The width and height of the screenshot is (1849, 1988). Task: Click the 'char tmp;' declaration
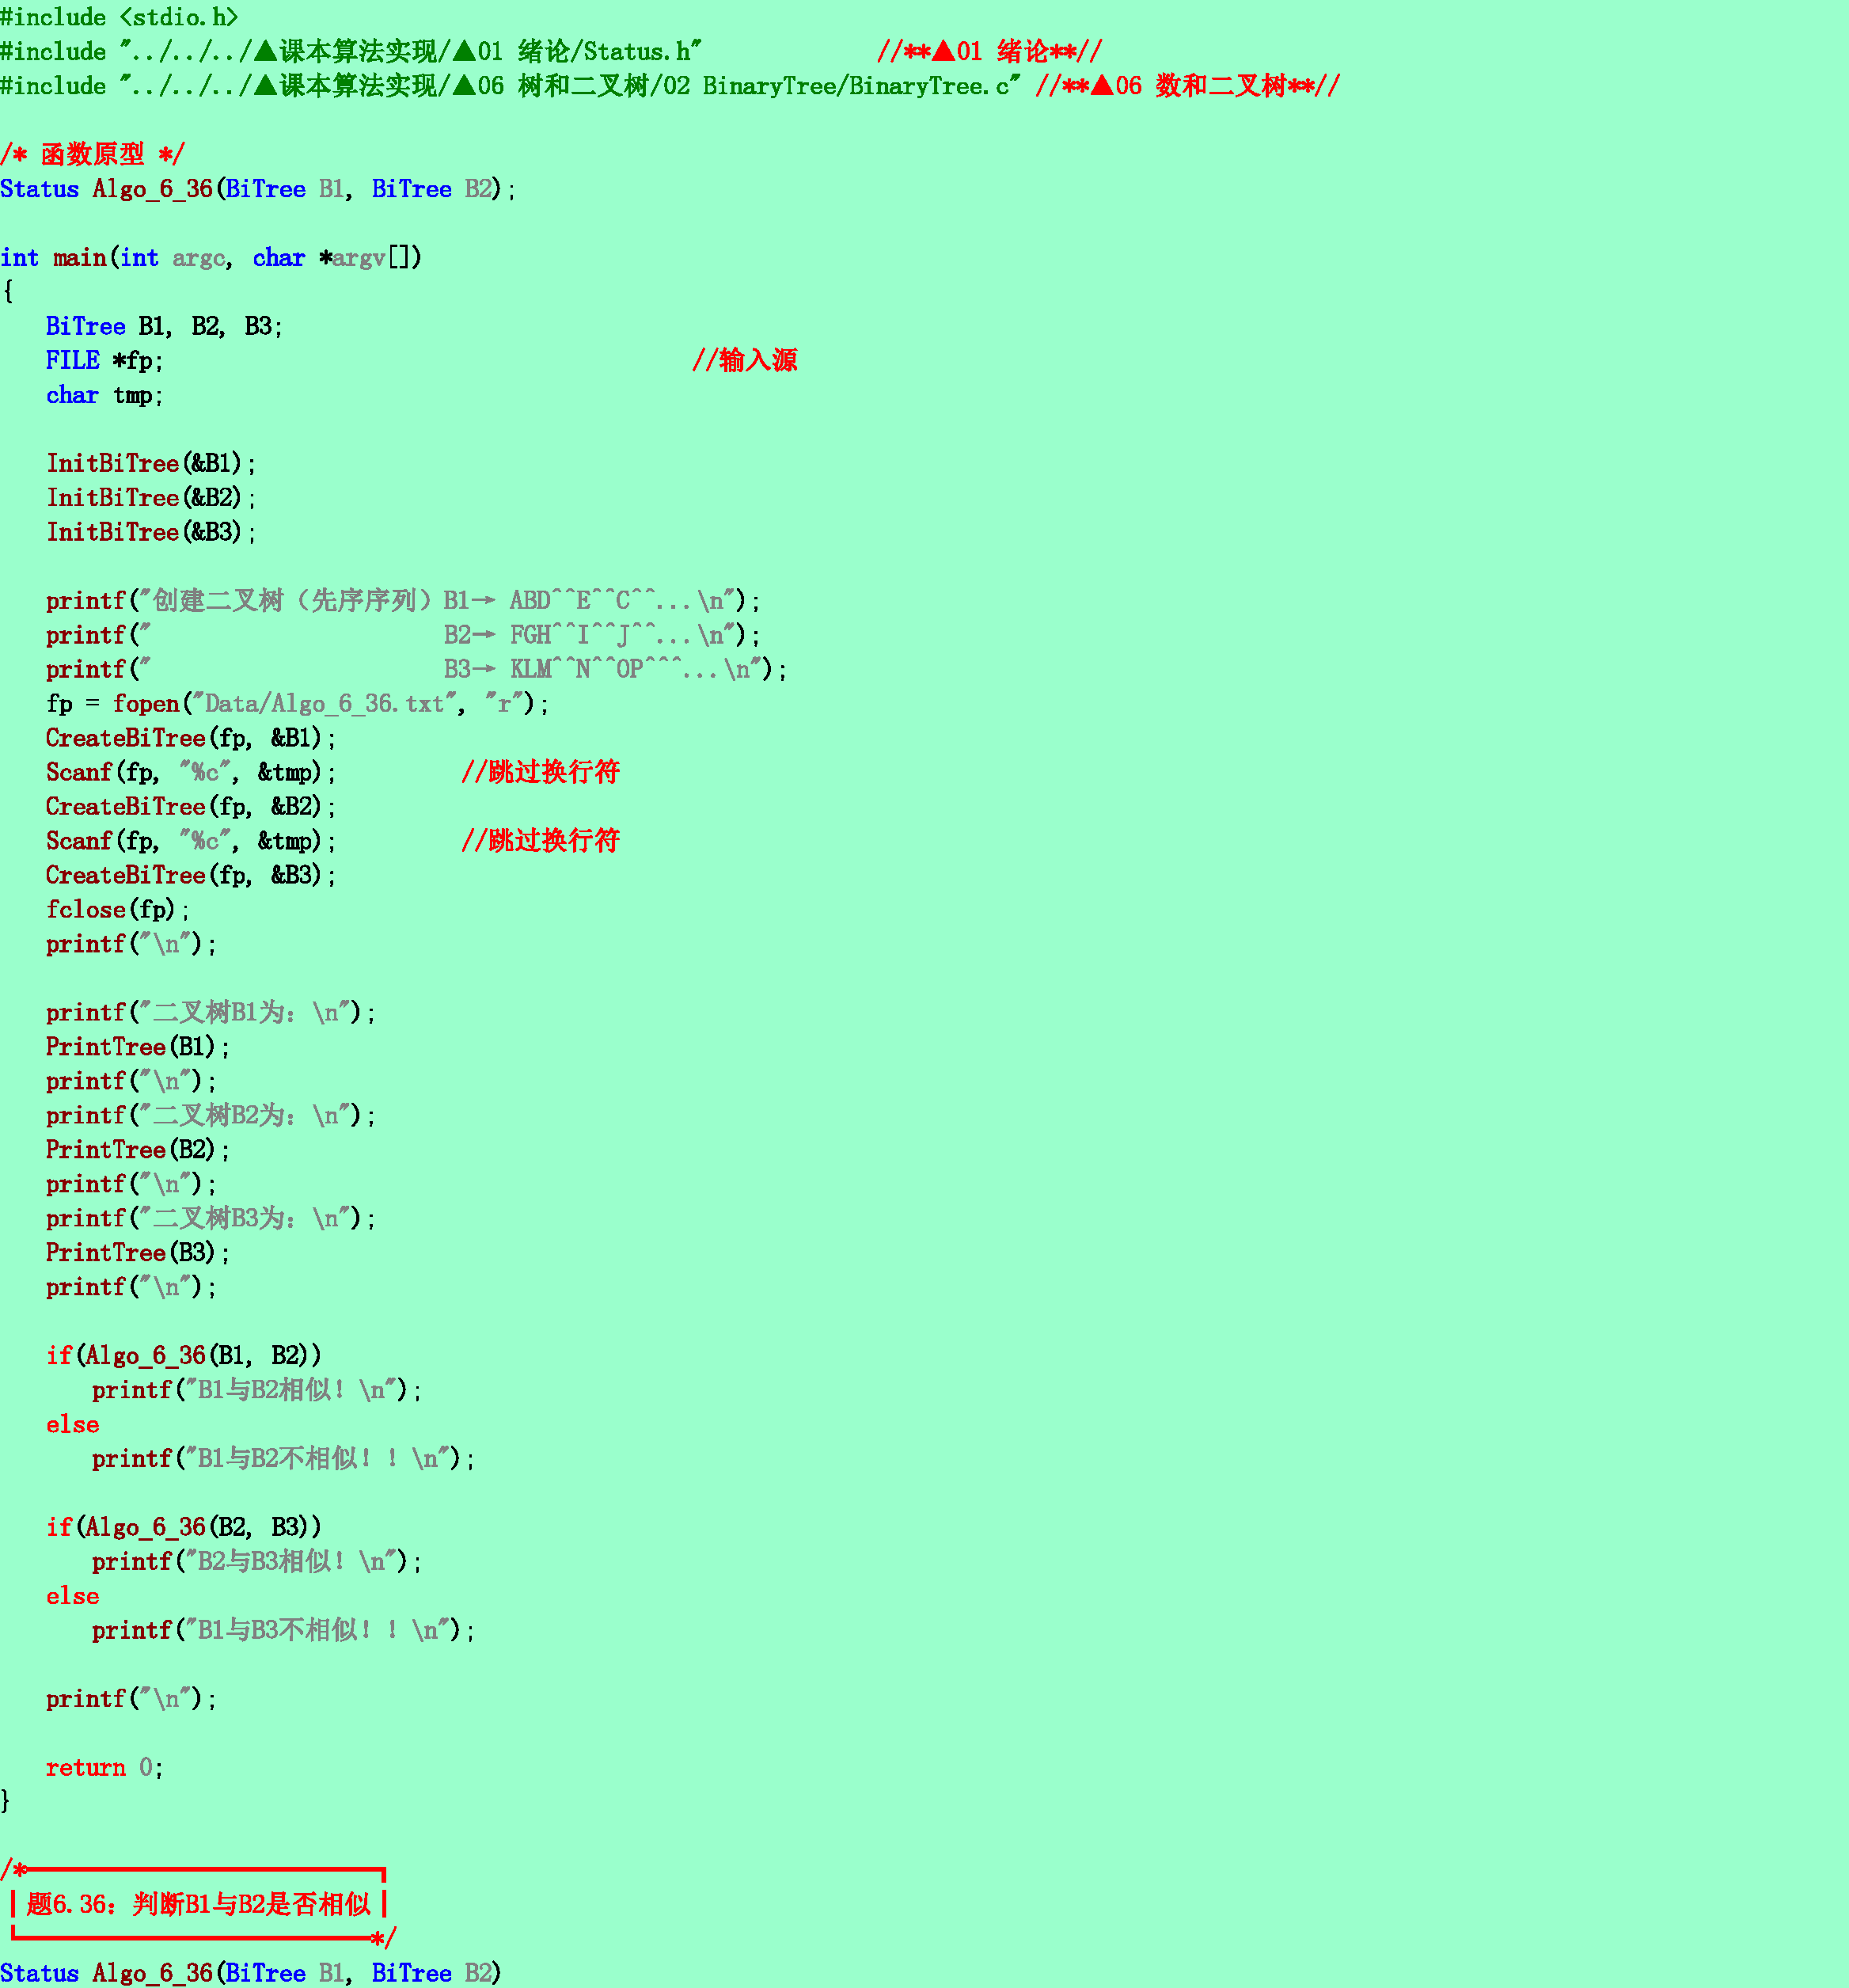pos(104,395)
